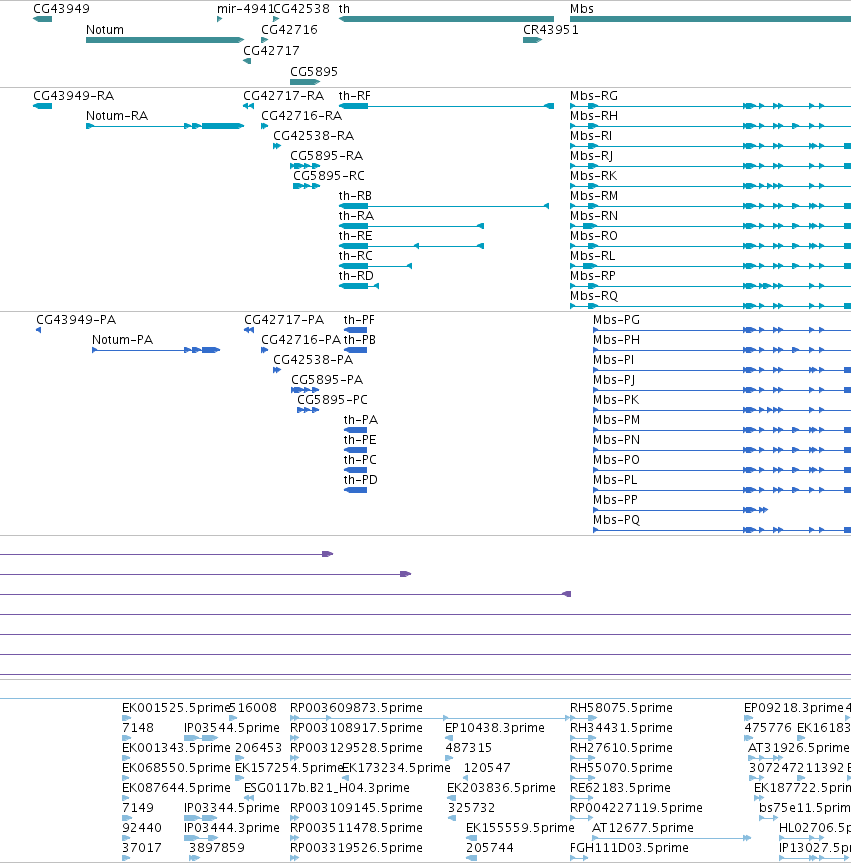
Task: Click the CG5895-PC protein label
Action: click(x=332, y=400)
